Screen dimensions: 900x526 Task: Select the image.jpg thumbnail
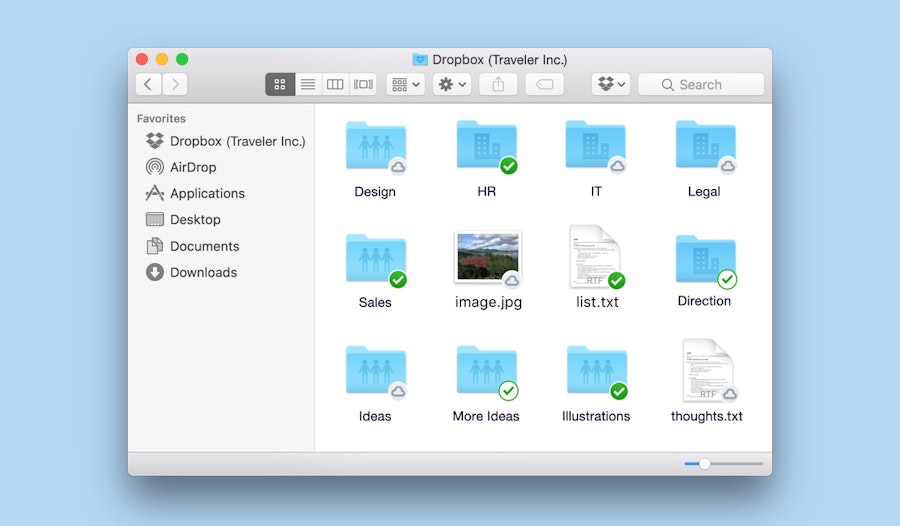click(488, 257)
